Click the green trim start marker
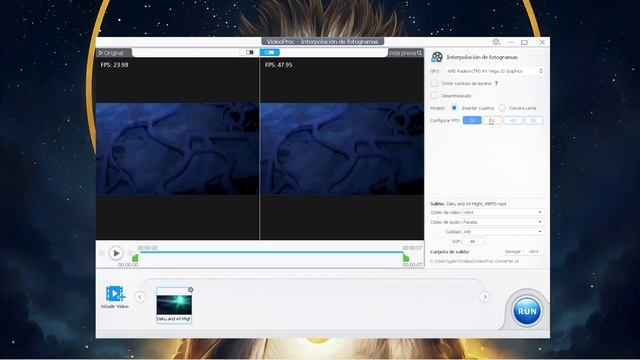Image resolution: width=640 pixels, height=360 pixels. [135, 258]
